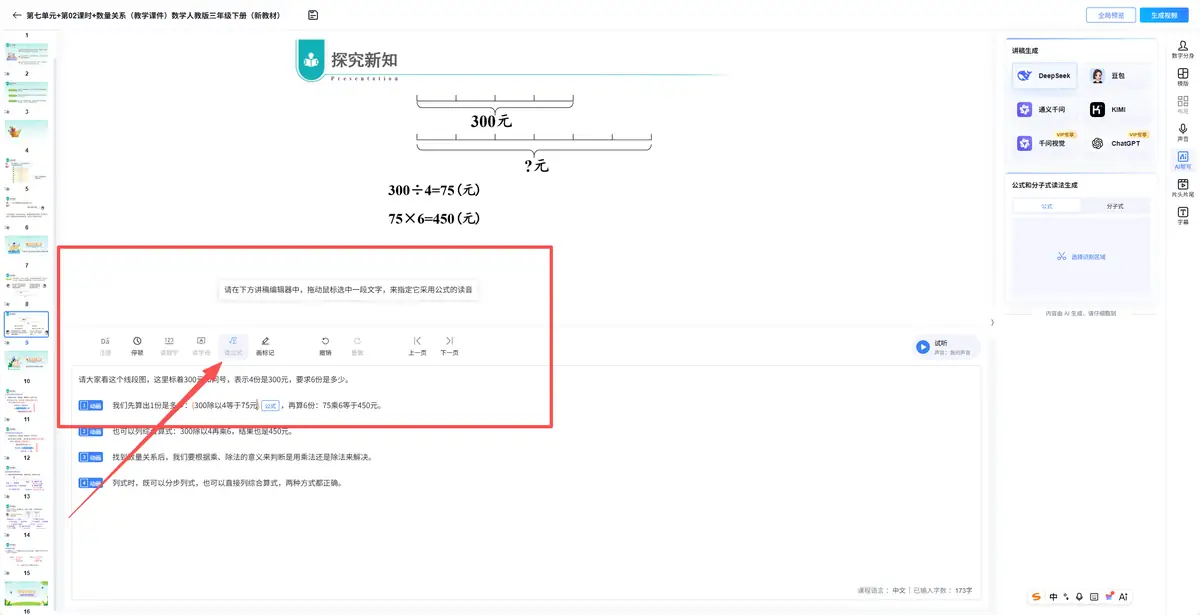Choose KIMI for script generation
This screenshot has width=1200, height=615.
point(1116,109)
